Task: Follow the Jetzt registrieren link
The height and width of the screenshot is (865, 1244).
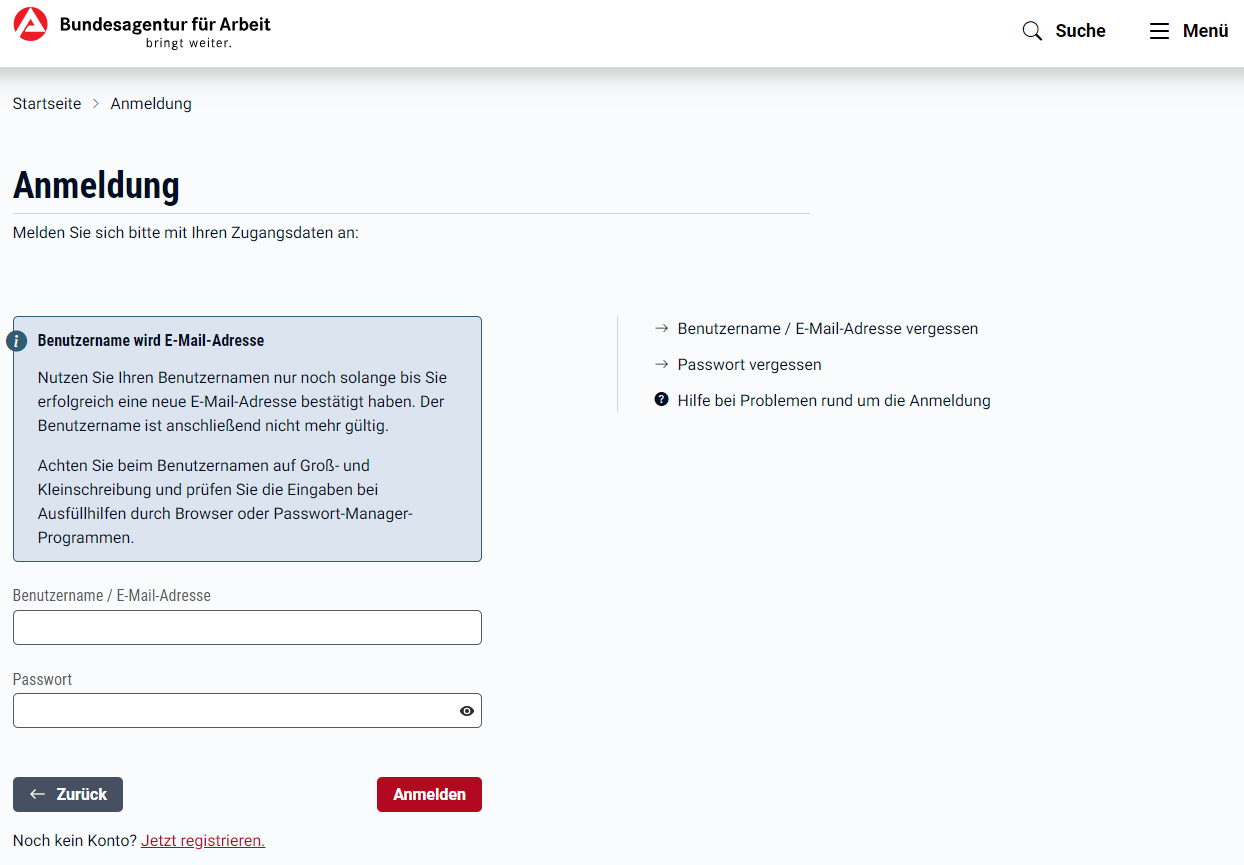Action: 203,840
